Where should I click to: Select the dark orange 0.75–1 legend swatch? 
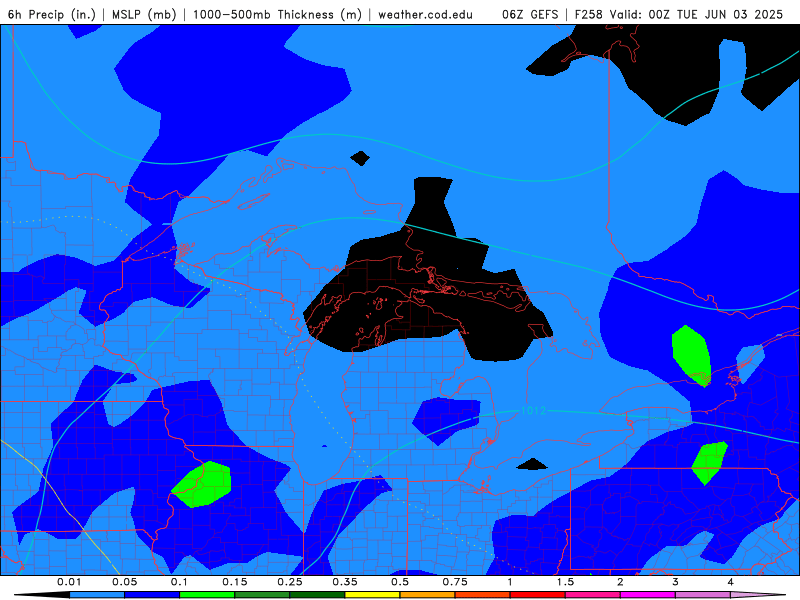483,595
